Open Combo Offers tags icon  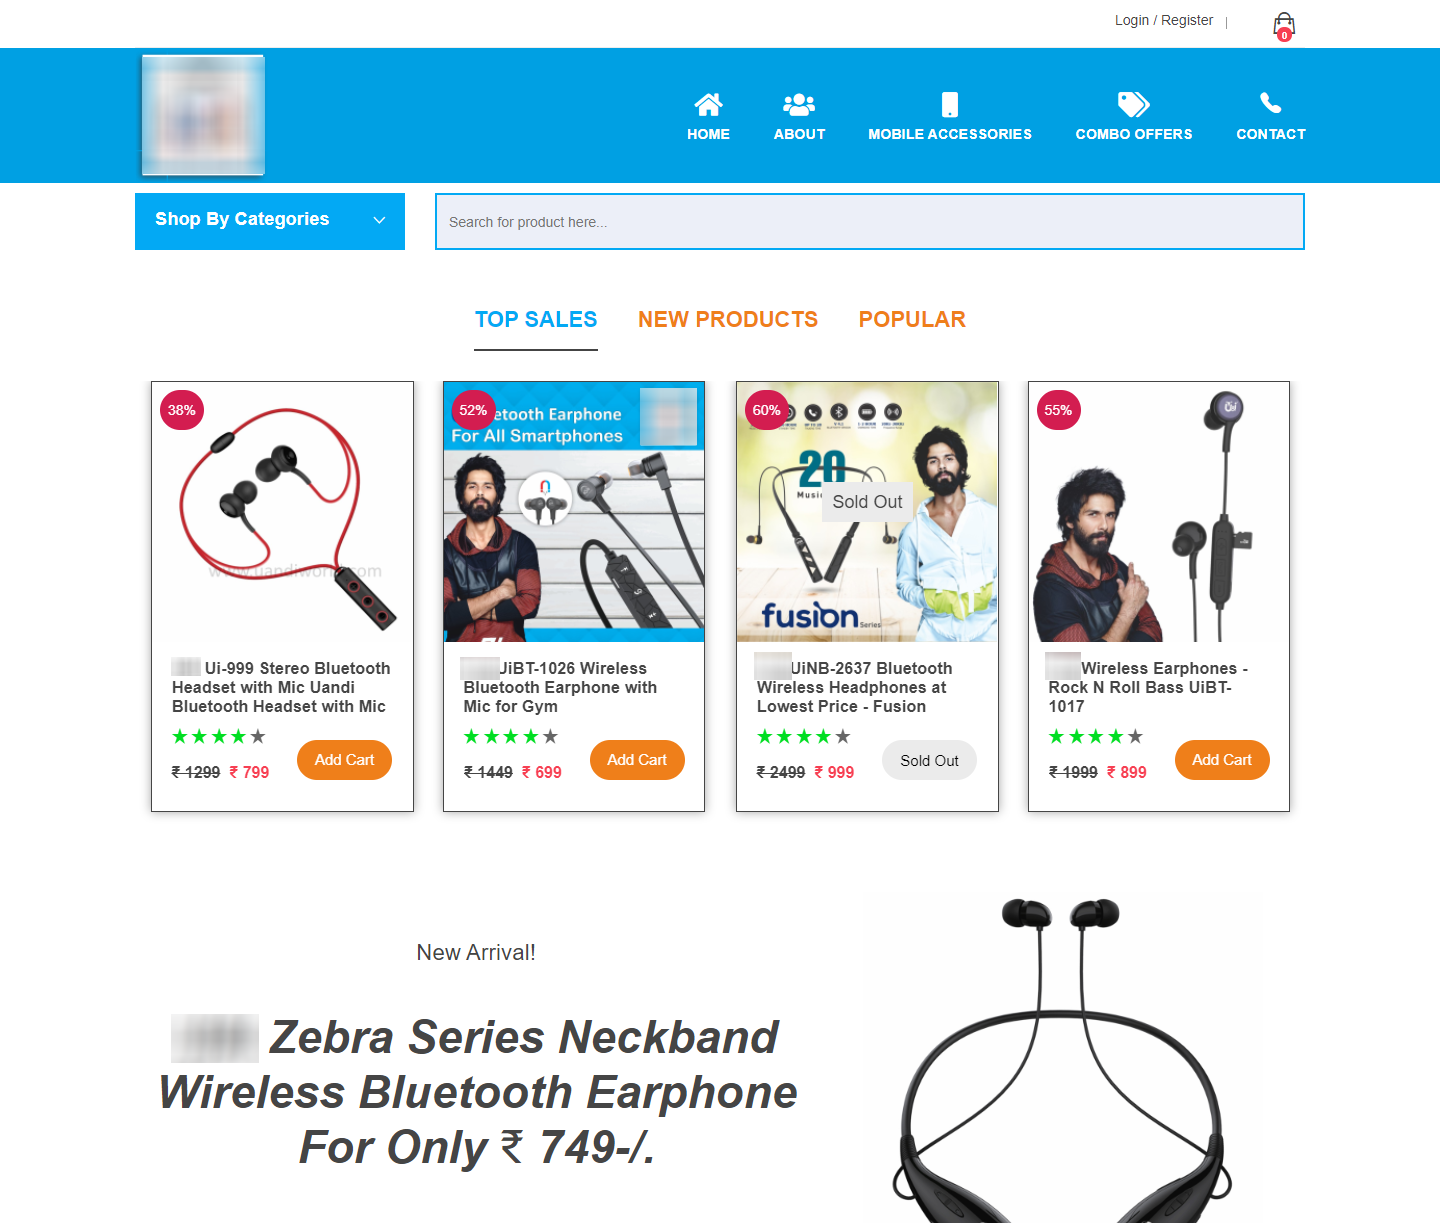click(1134, 104)
